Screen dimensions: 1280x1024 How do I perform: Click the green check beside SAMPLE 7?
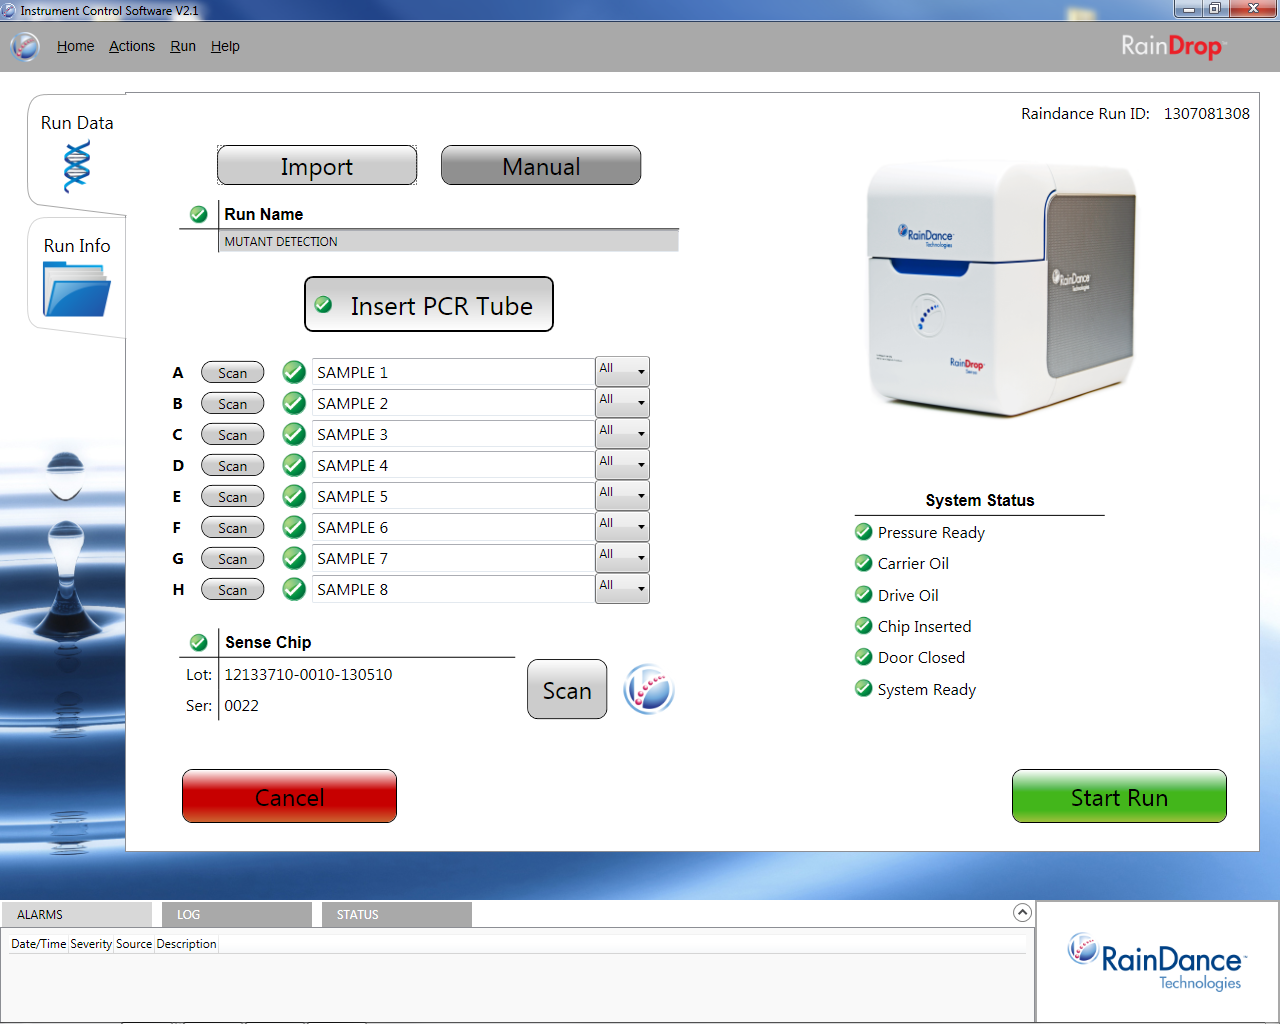pos(294,558)
